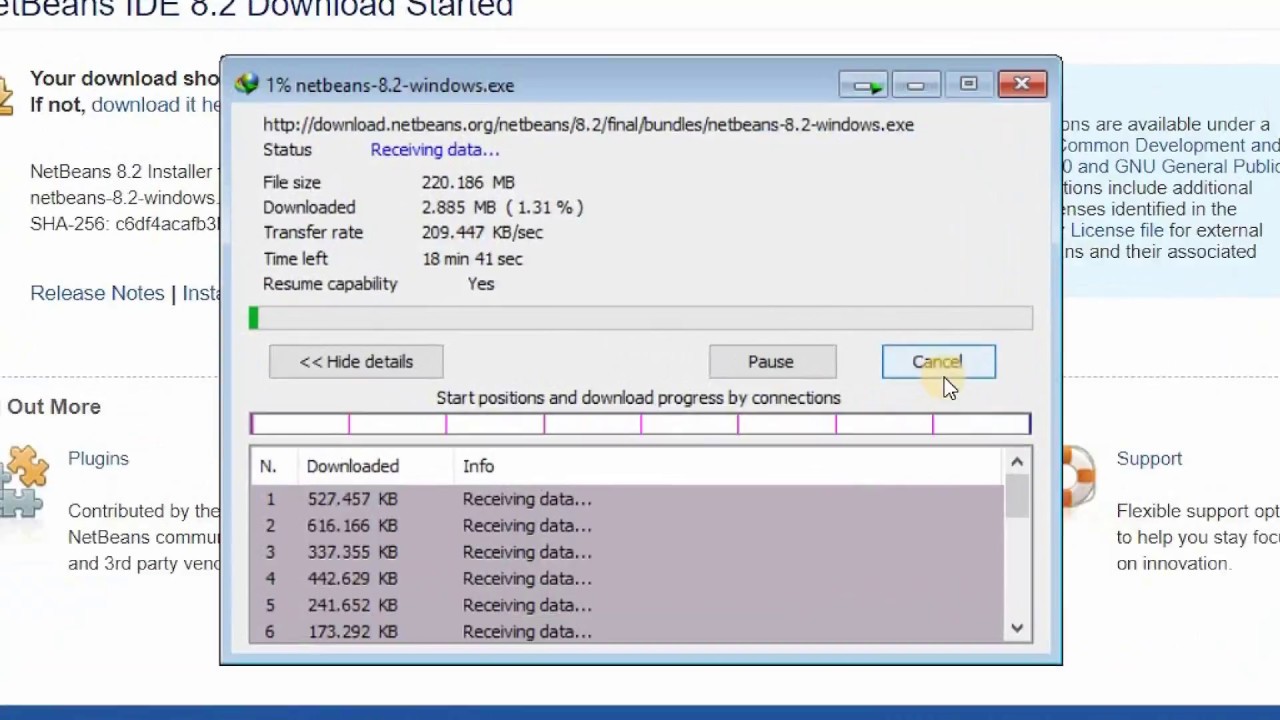Image resolution: width=1280 pixels, height=720 pixels.
Task: Open Release Notes link on the webpage
Action: (x=97, y=293)
